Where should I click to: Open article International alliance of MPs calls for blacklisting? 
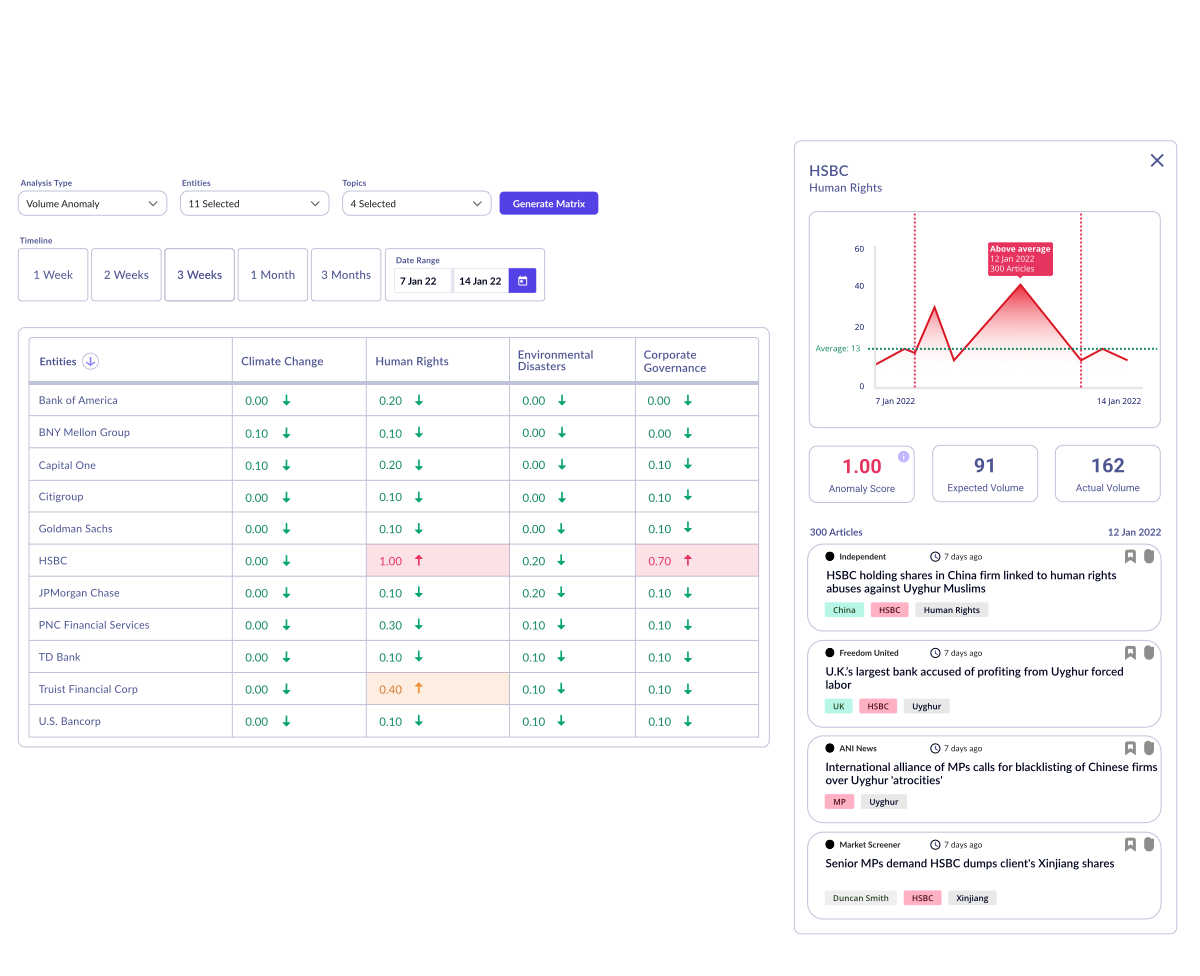pyautogui.click(x=991, y=773)
